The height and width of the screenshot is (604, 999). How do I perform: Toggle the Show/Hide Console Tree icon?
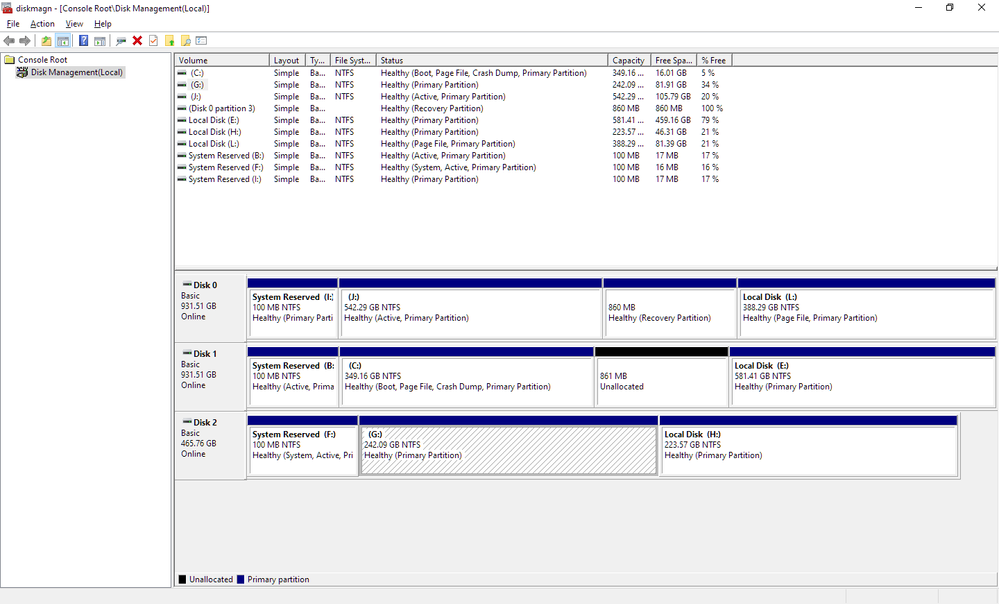coord(63,41)
